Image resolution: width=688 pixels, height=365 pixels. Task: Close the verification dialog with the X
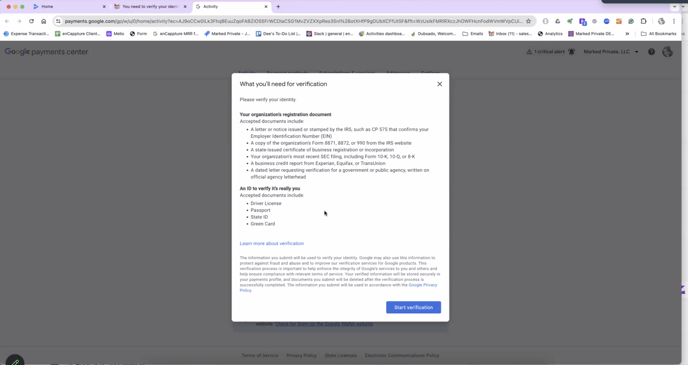[x=439, y=84]
